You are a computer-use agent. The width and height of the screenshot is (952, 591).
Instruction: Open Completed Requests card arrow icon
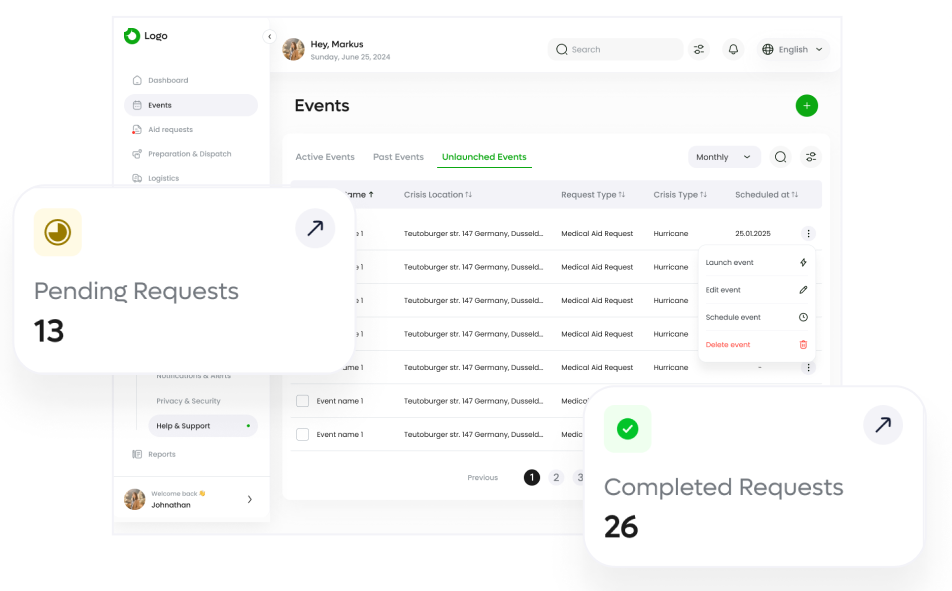coord(882,425)
